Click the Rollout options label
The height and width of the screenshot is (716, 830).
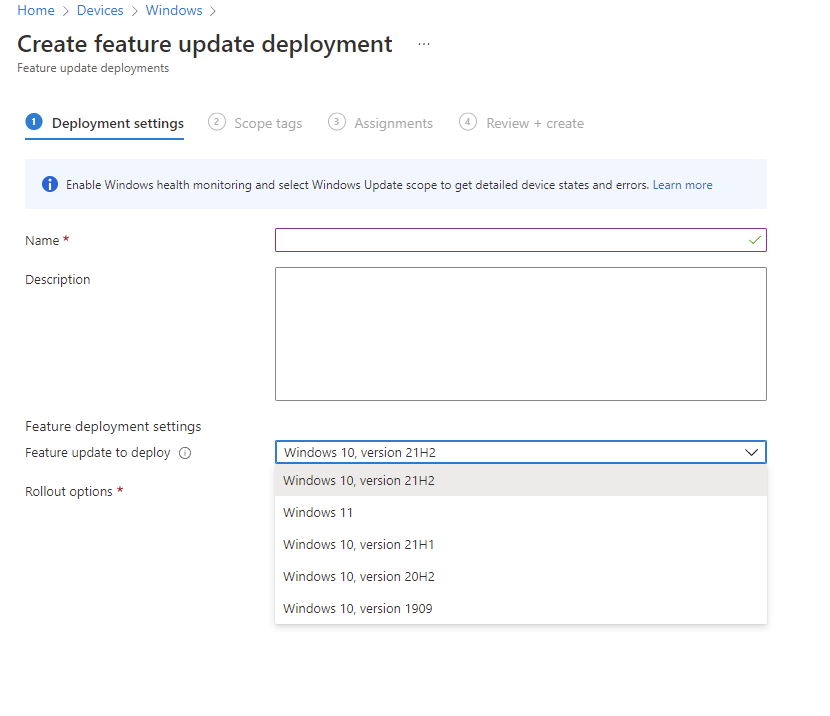click(x=69, y=492)
